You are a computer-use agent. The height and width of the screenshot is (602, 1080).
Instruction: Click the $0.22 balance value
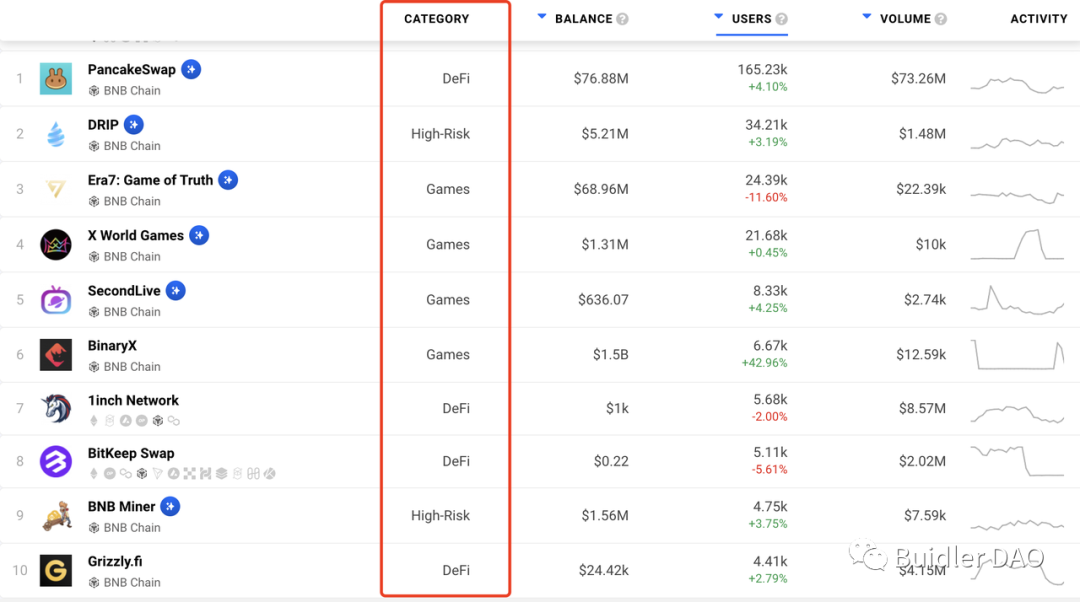coord(611,461)
